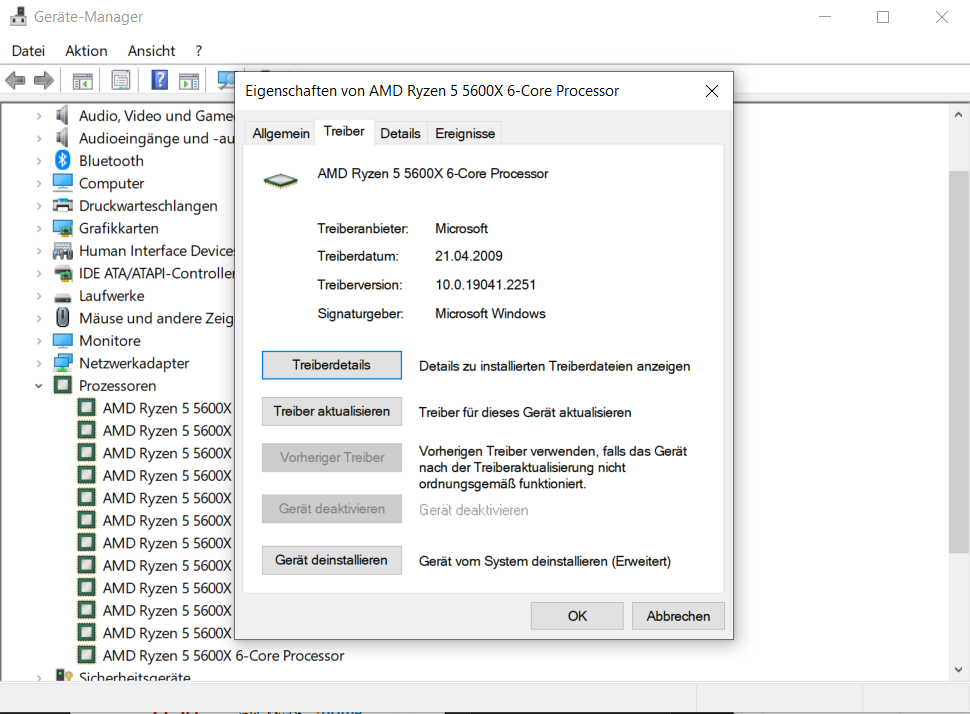Click the 'Microsoft Windows' Signaturgeber value

click(x=491, y=314)
